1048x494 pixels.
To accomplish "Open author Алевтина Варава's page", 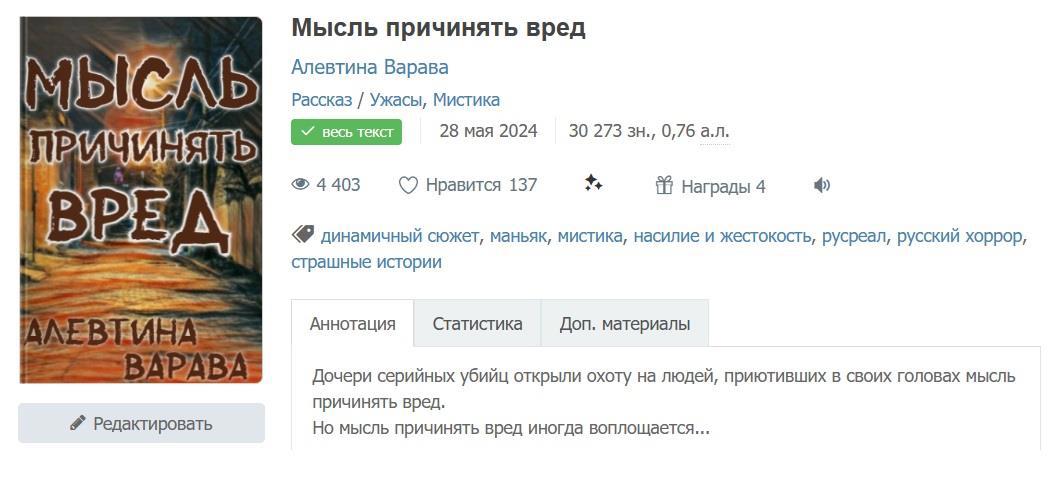I will pos(370,67).
